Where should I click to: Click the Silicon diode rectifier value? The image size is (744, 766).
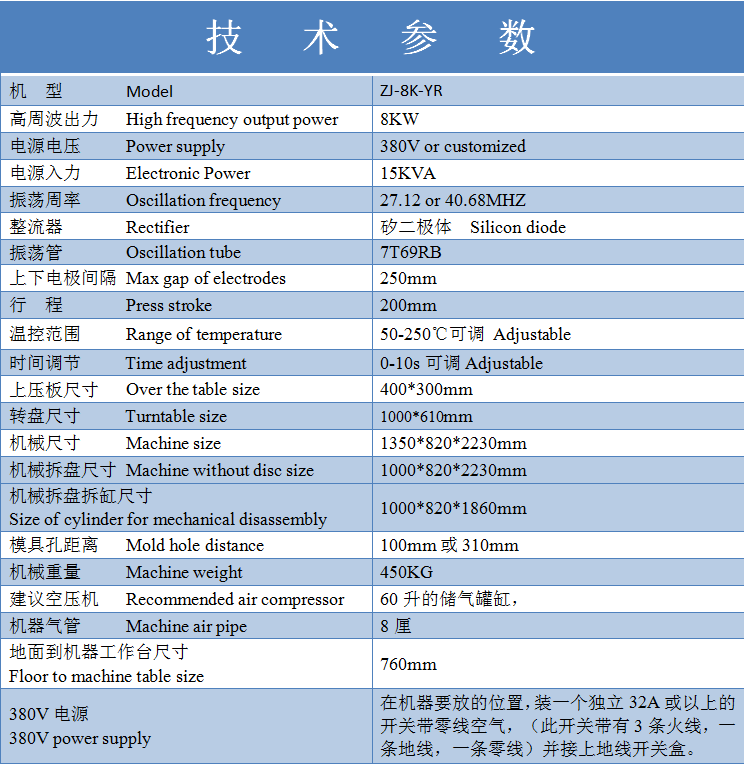click(517, 227)
